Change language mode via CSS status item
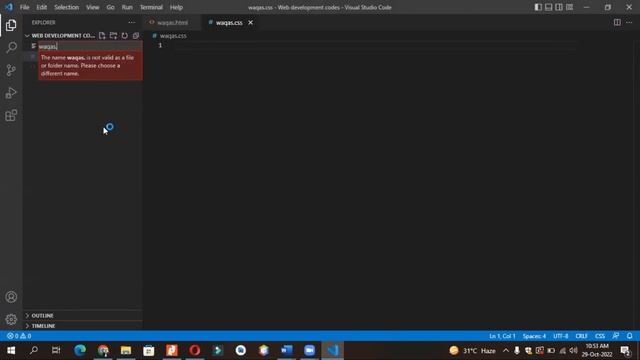 [600, 336]
